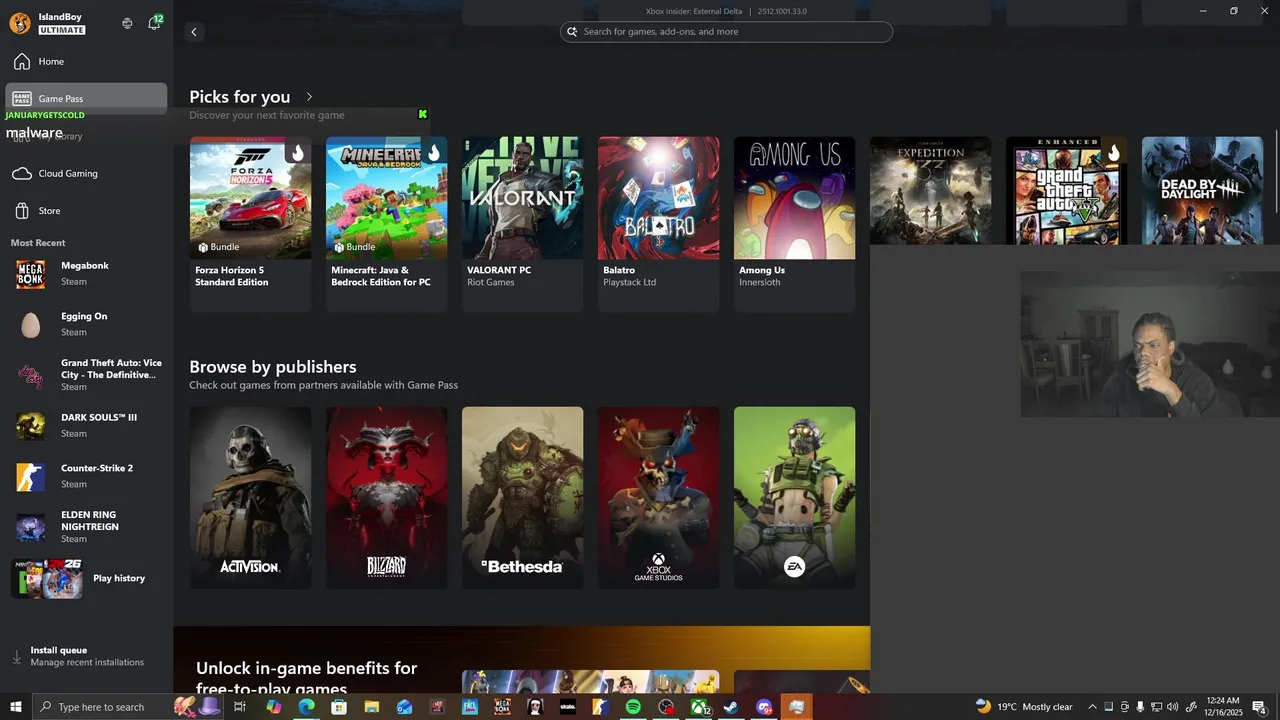1280x720 pixels.
Task: Open the Among Us game card
Action: [794, 224]
